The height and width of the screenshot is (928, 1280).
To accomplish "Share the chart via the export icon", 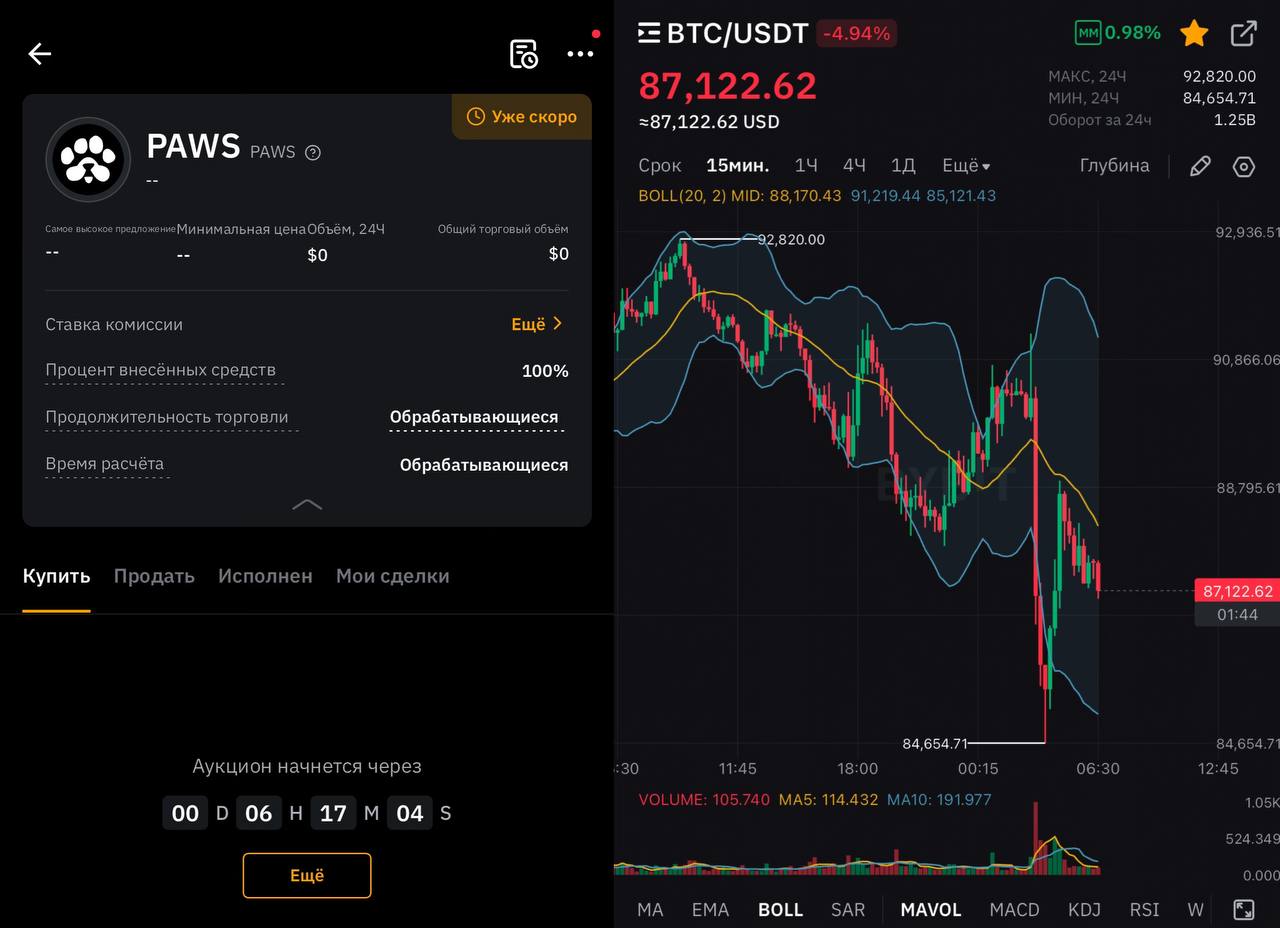I will pos(1243,33).
